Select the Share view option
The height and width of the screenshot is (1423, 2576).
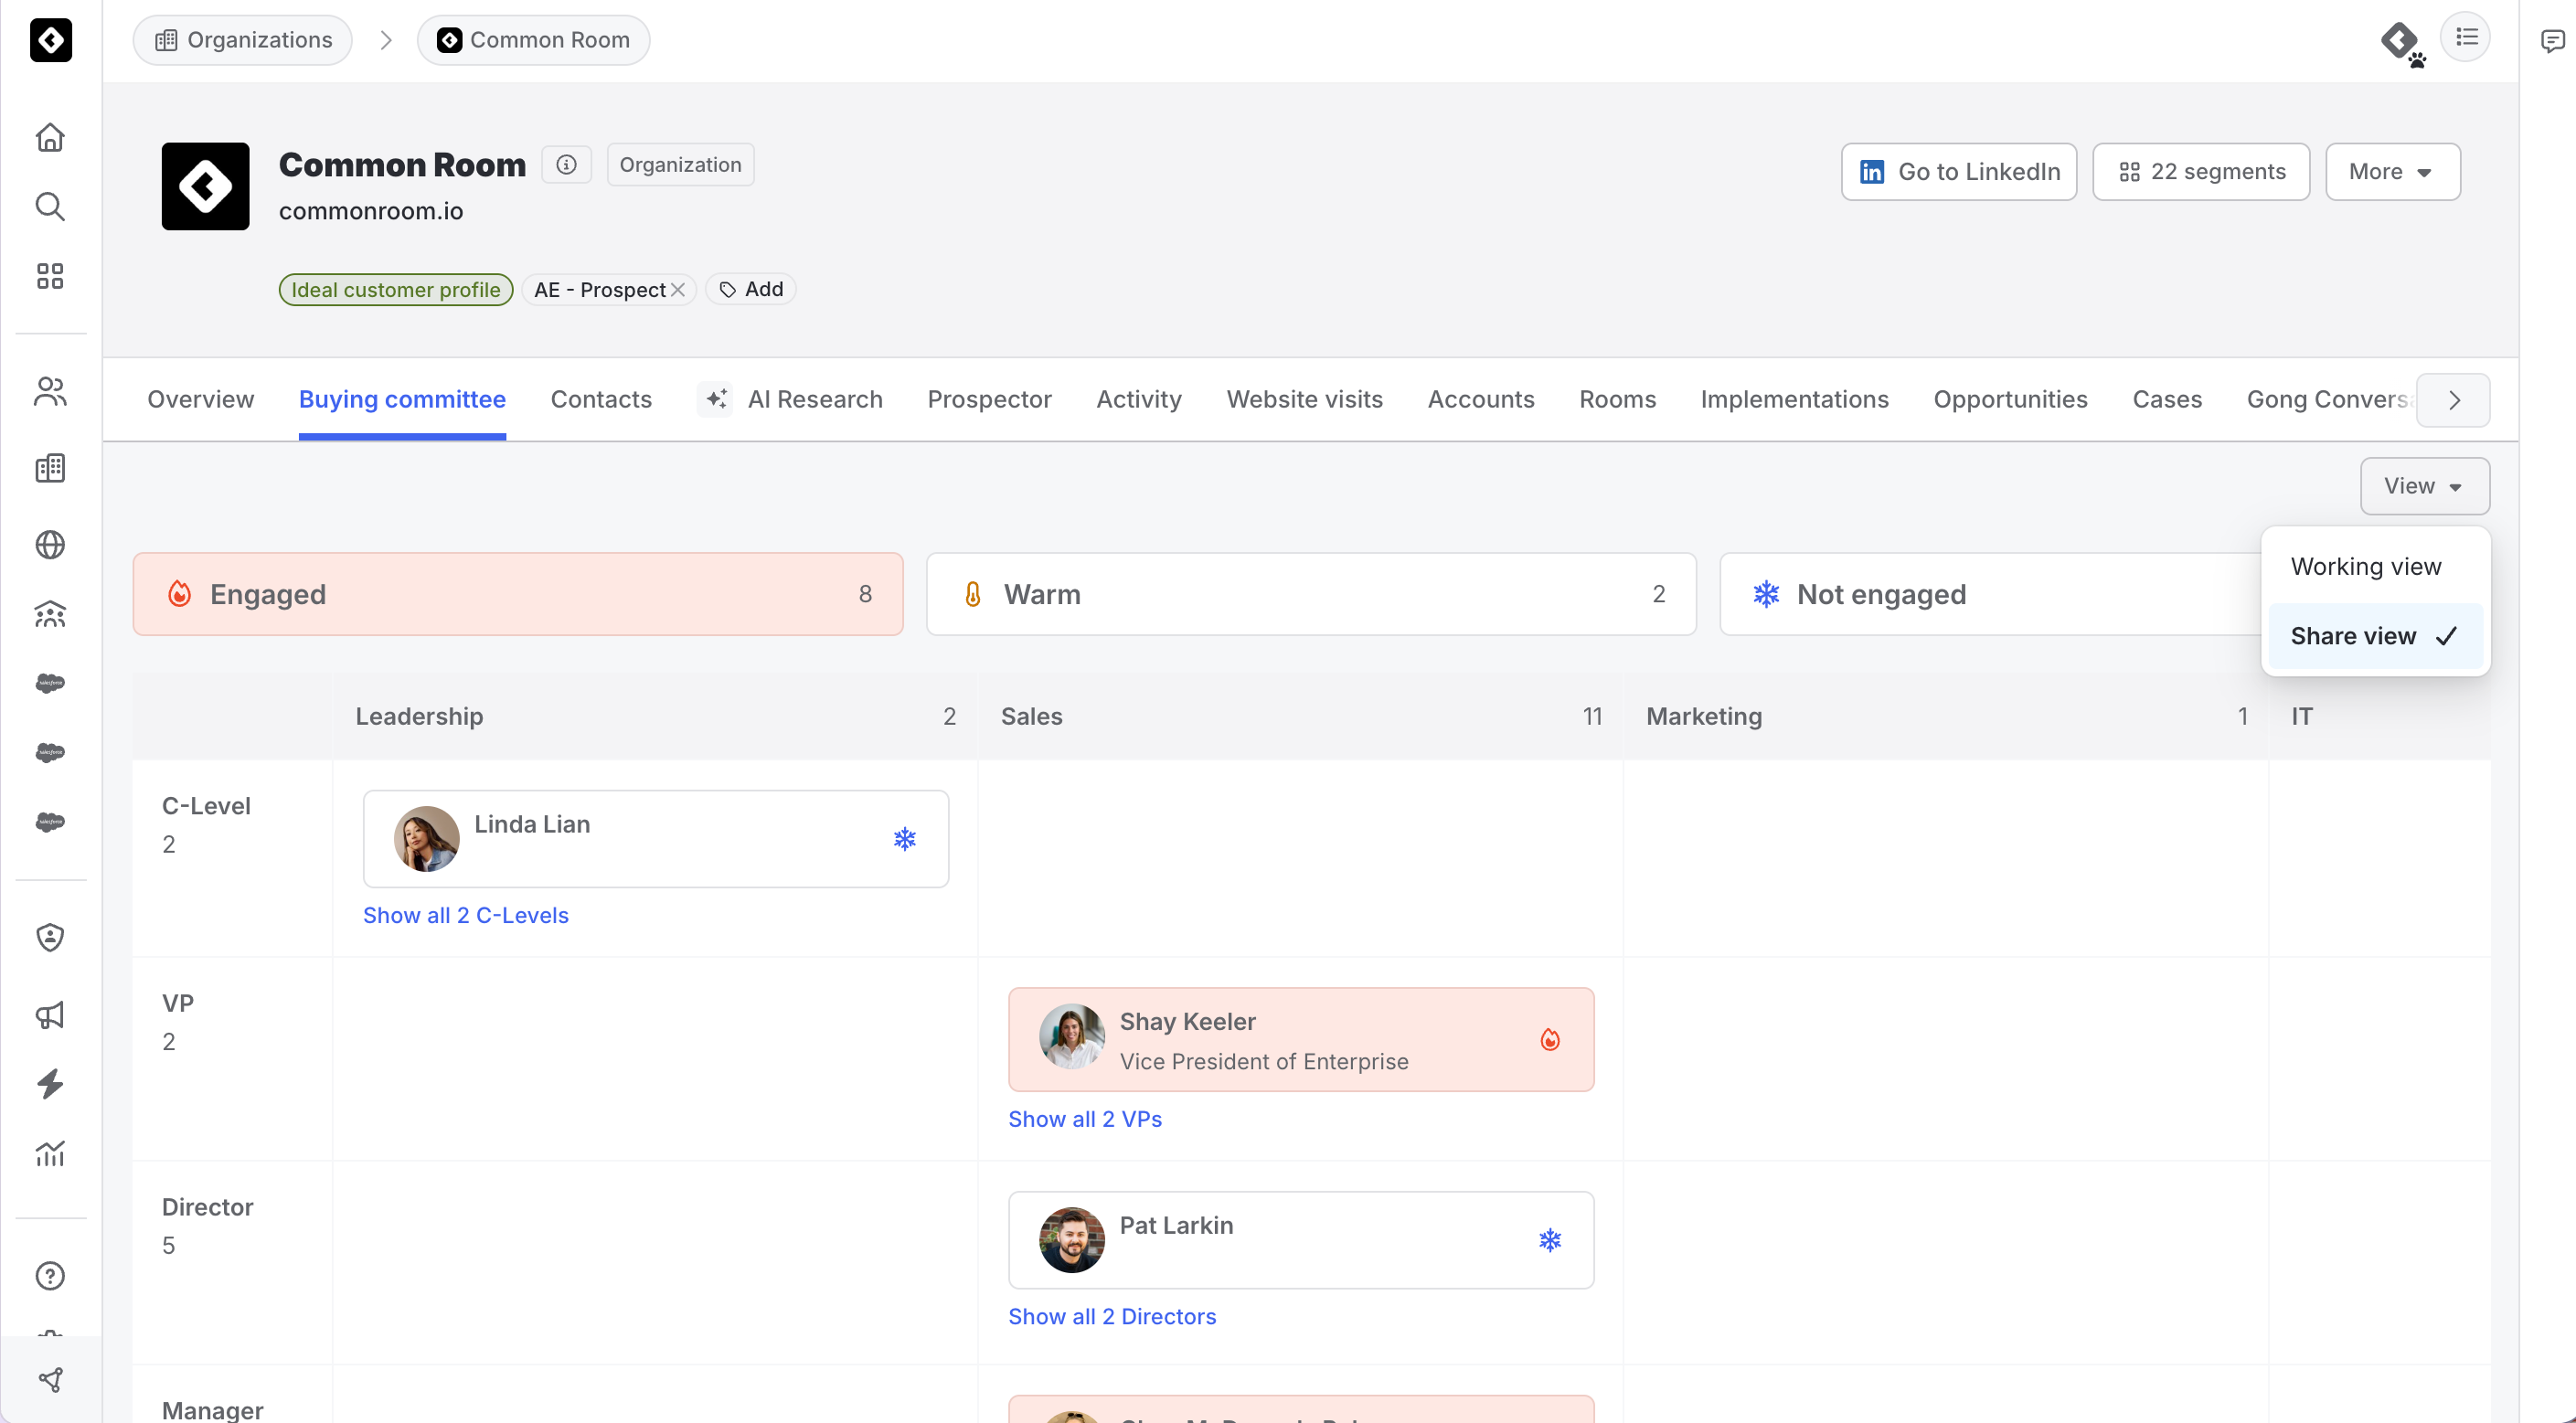(2375, 636)
